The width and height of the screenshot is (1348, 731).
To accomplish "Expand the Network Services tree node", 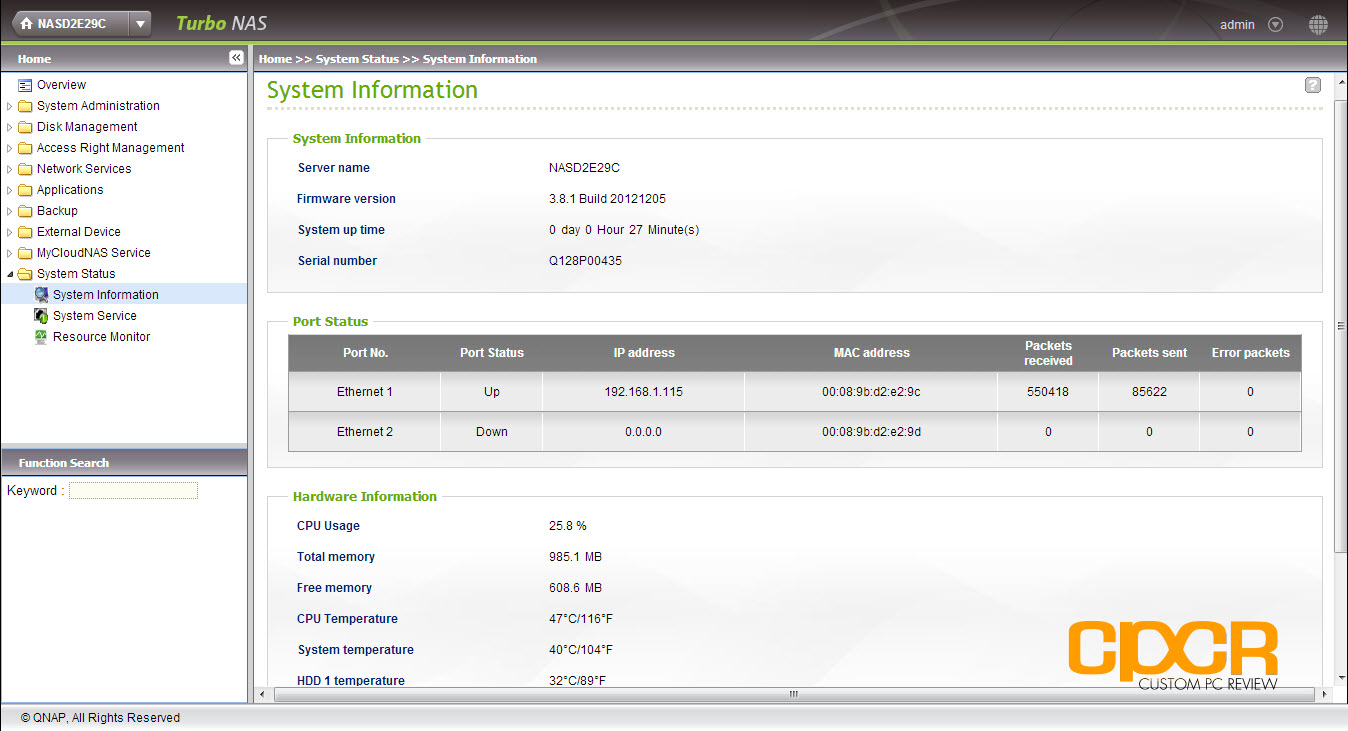I will point(10,169).
